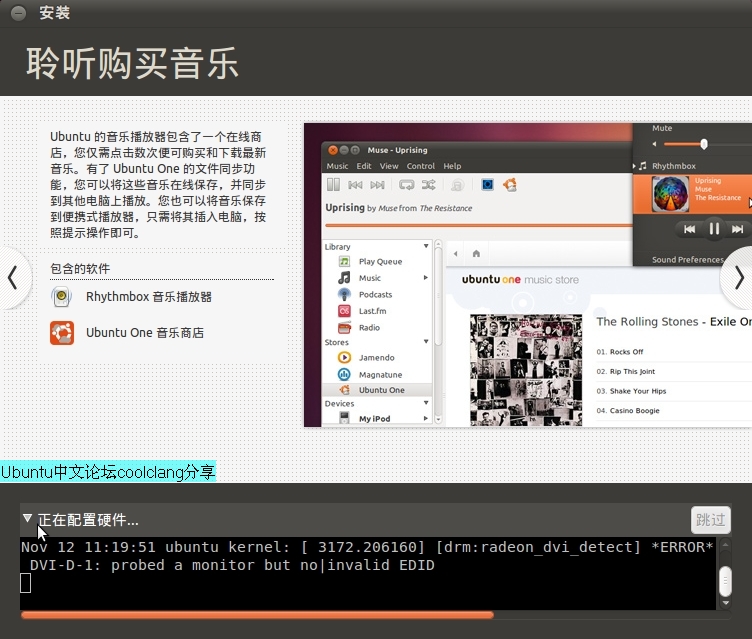Screen dimensions: 752x639
Task: Open the Control menu in Rhythmbox
Action: point(421,166)
